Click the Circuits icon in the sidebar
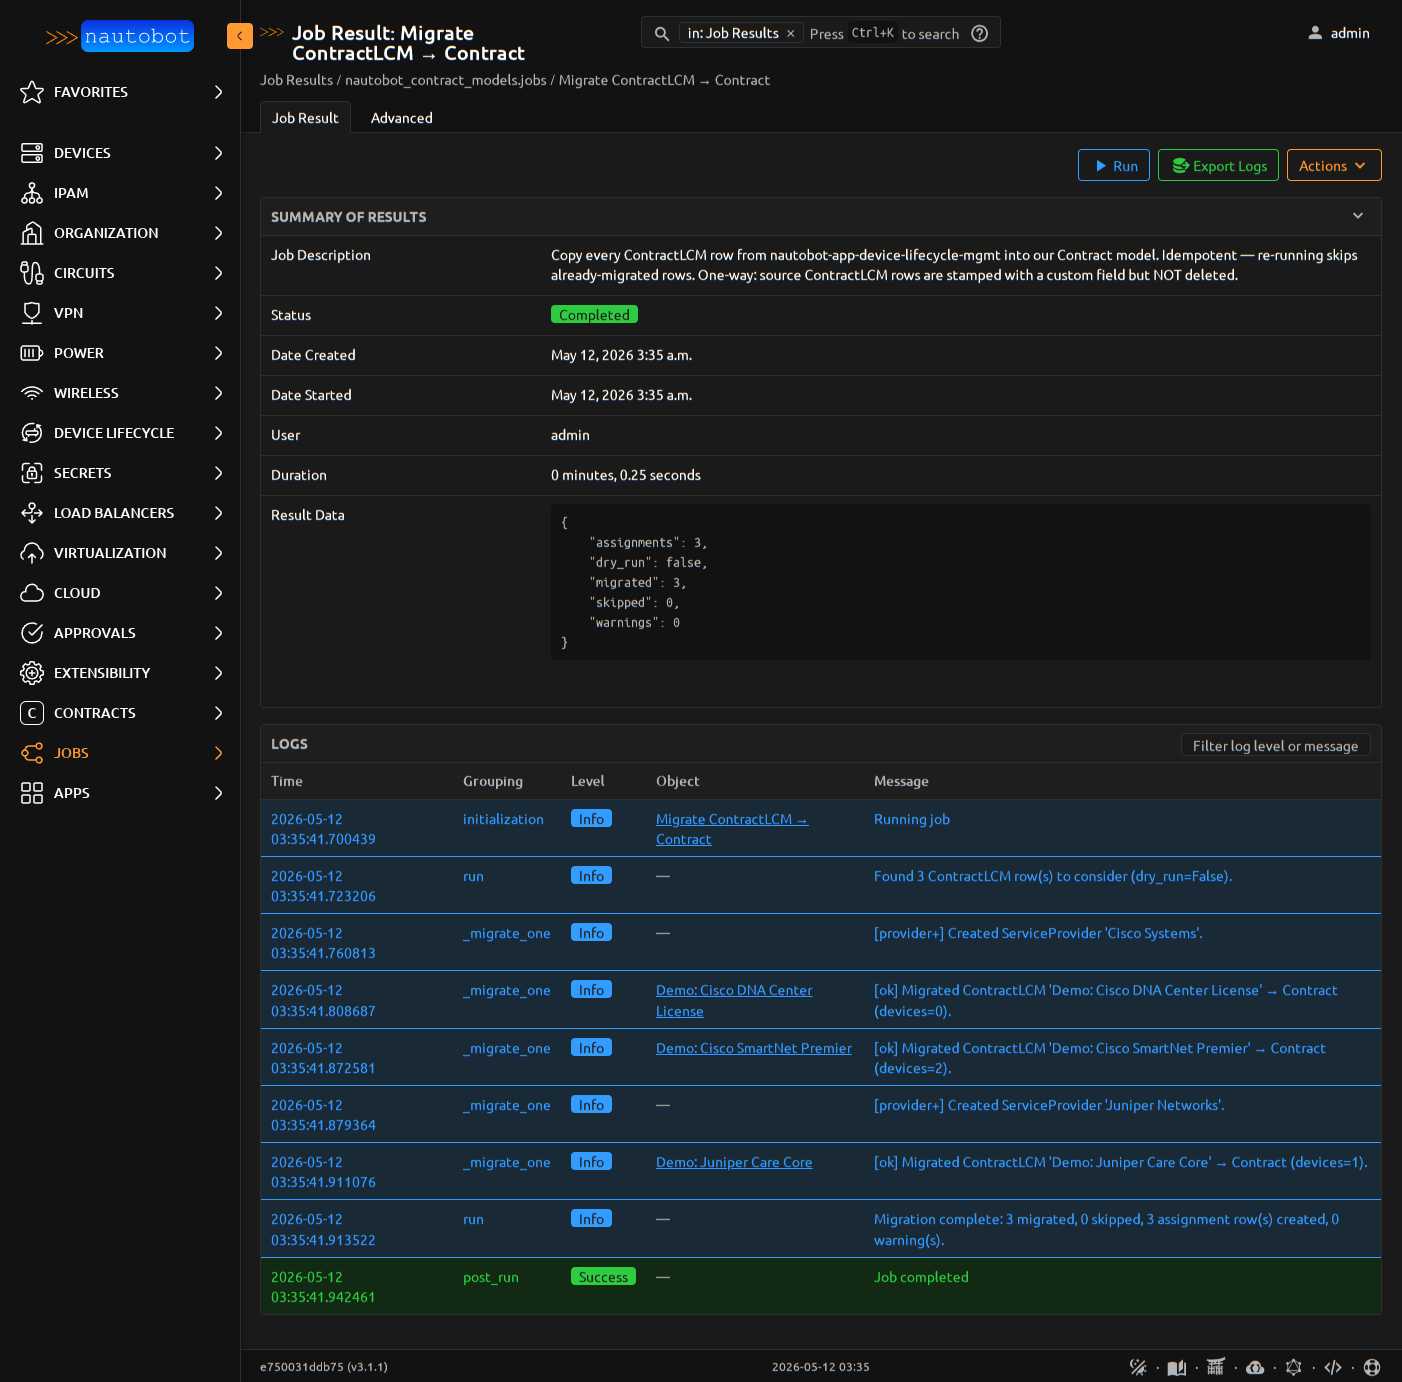 click(32, 273)
